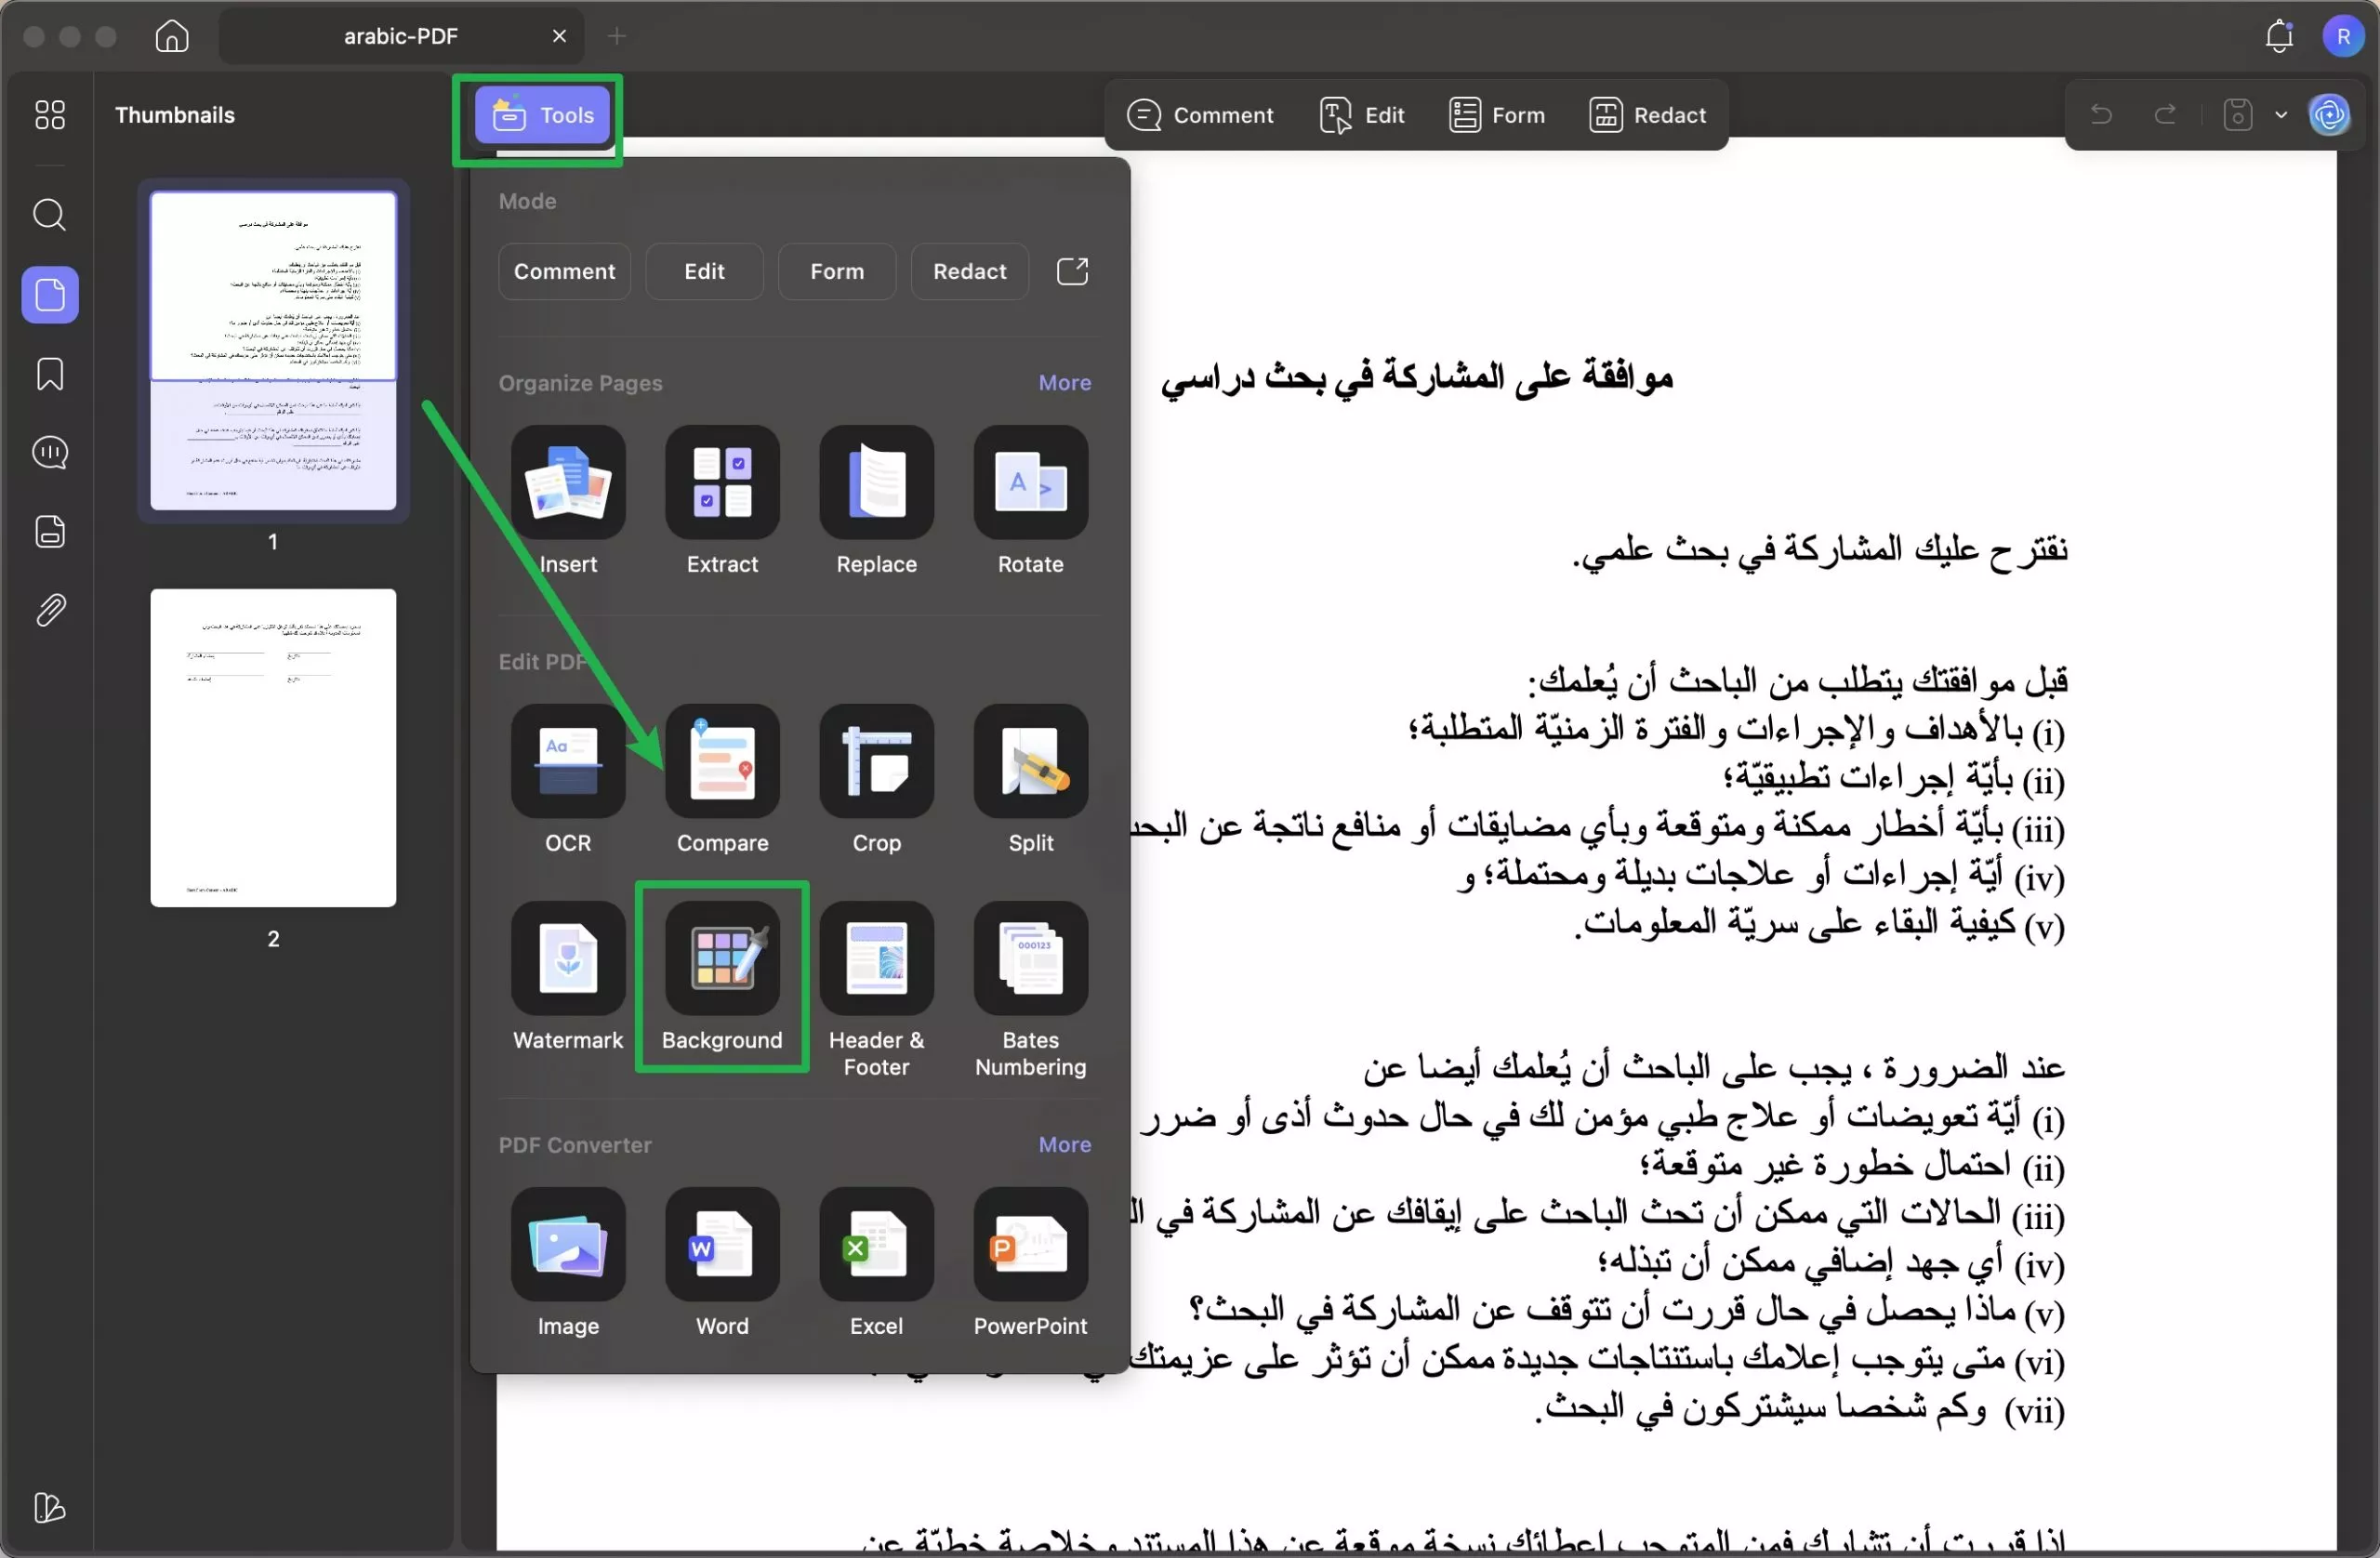Expand the save options chevron
The image size is (2380, 1558).
2281,114
